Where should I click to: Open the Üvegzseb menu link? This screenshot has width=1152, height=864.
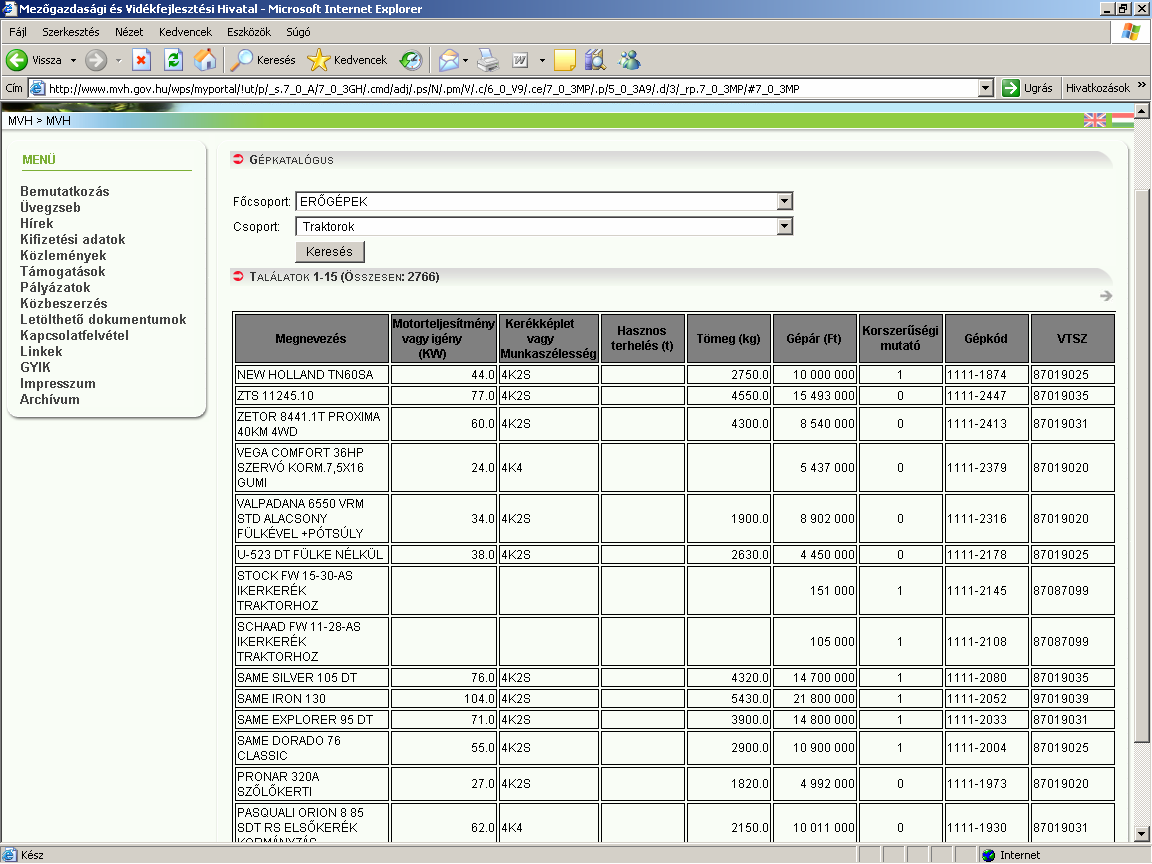tap(50, 207)
